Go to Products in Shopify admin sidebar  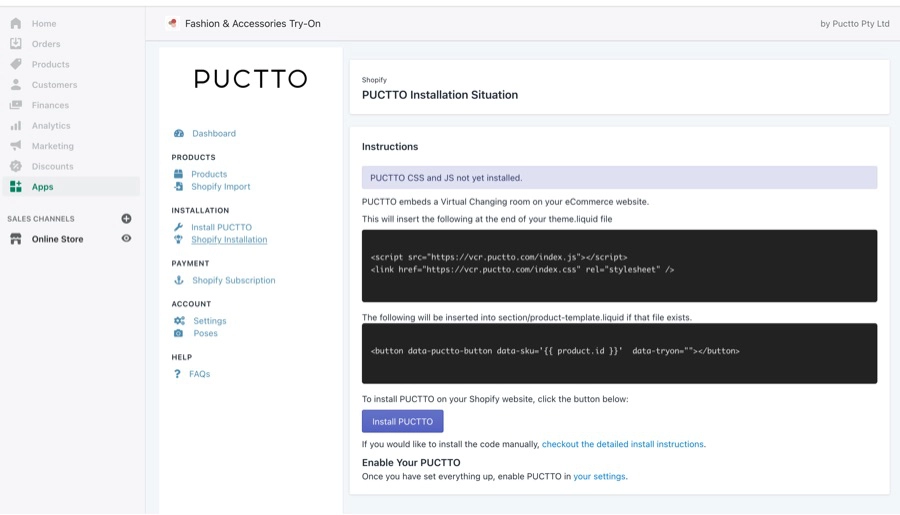pyautogui.click(x=51, y=64)
